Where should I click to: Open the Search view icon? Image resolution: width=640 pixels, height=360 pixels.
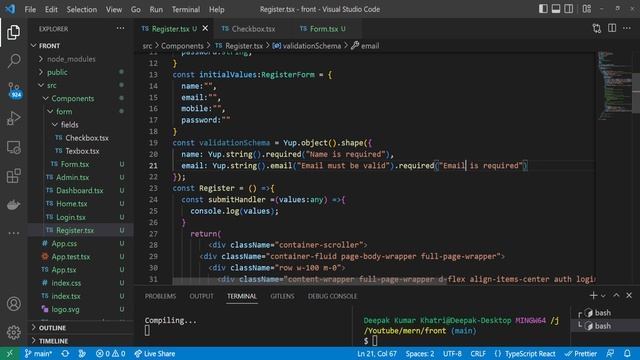click(13, 61)
